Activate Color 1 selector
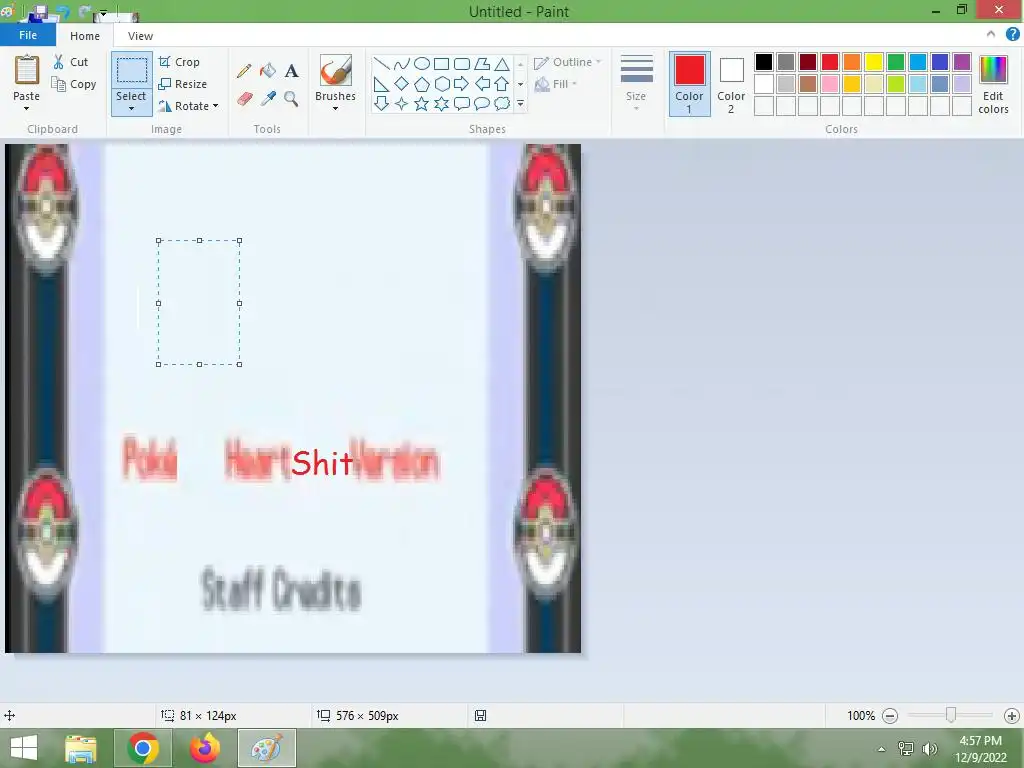 click(x=690, y=84)
